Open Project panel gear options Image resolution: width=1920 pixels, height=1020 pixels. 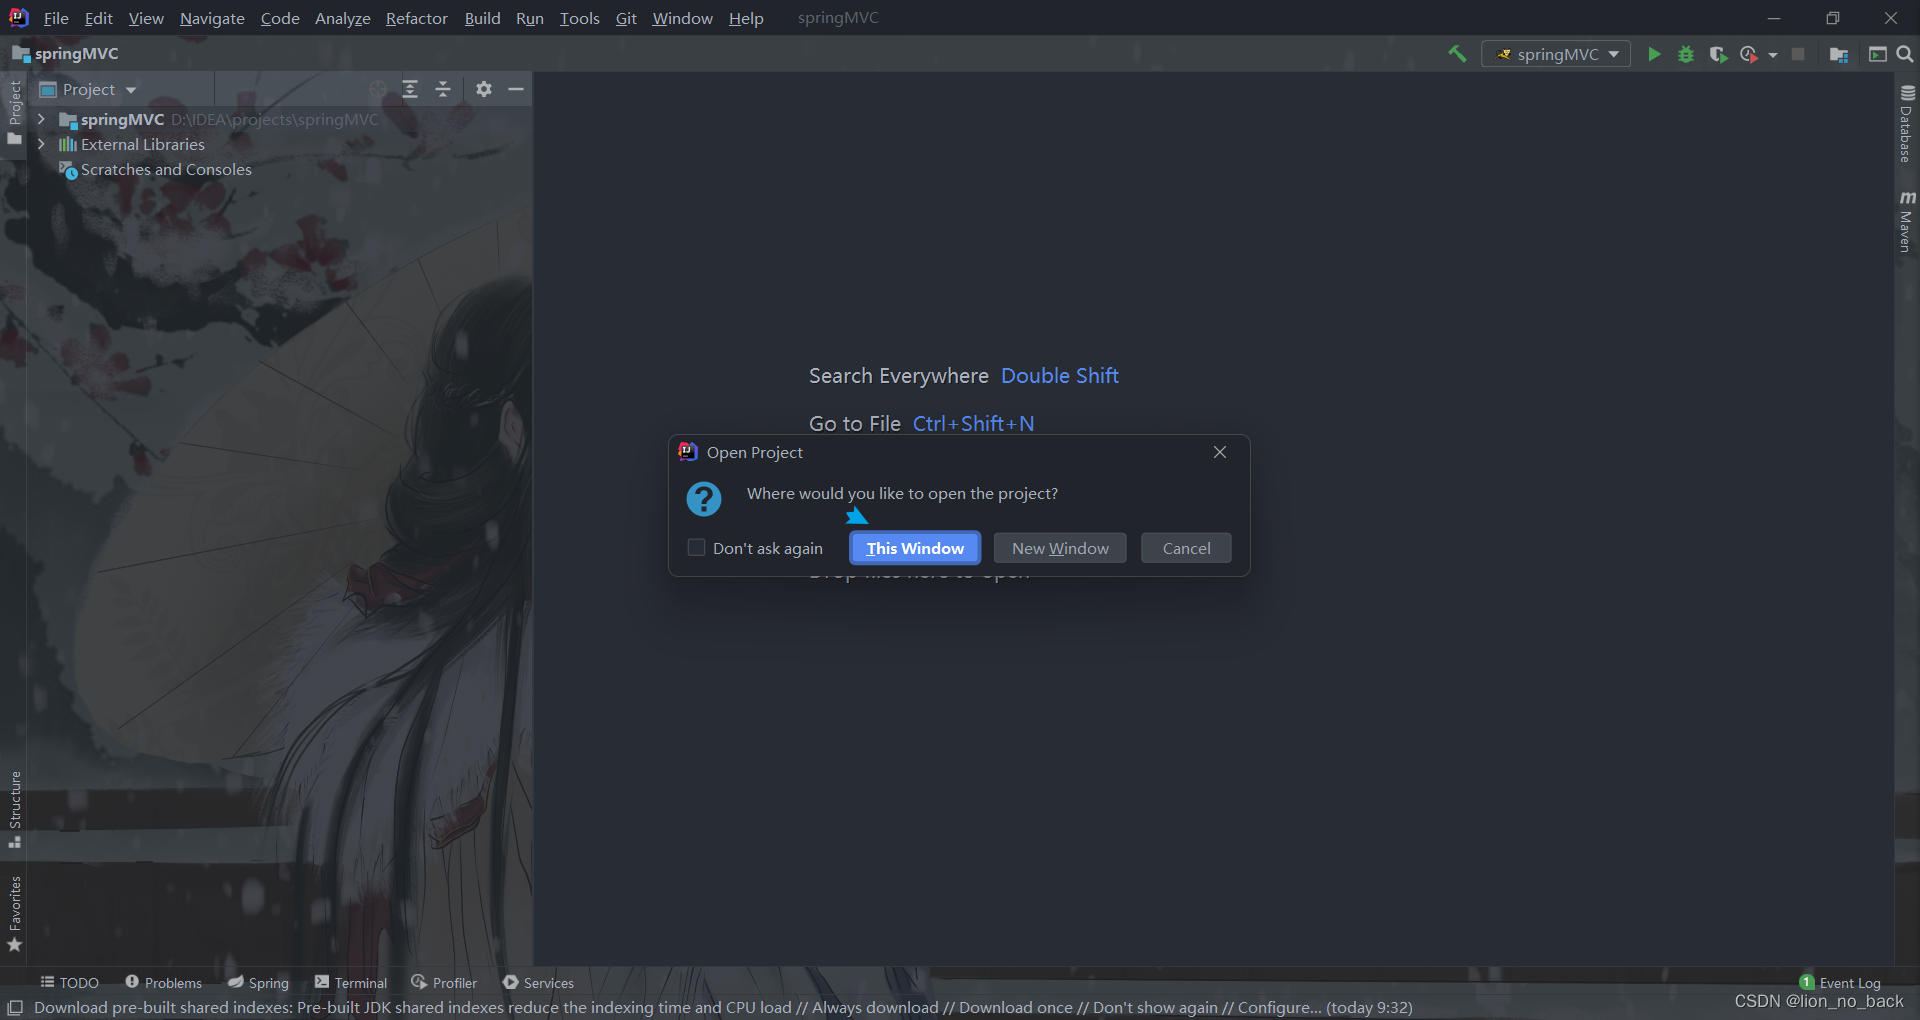click(x=484, y=89)
